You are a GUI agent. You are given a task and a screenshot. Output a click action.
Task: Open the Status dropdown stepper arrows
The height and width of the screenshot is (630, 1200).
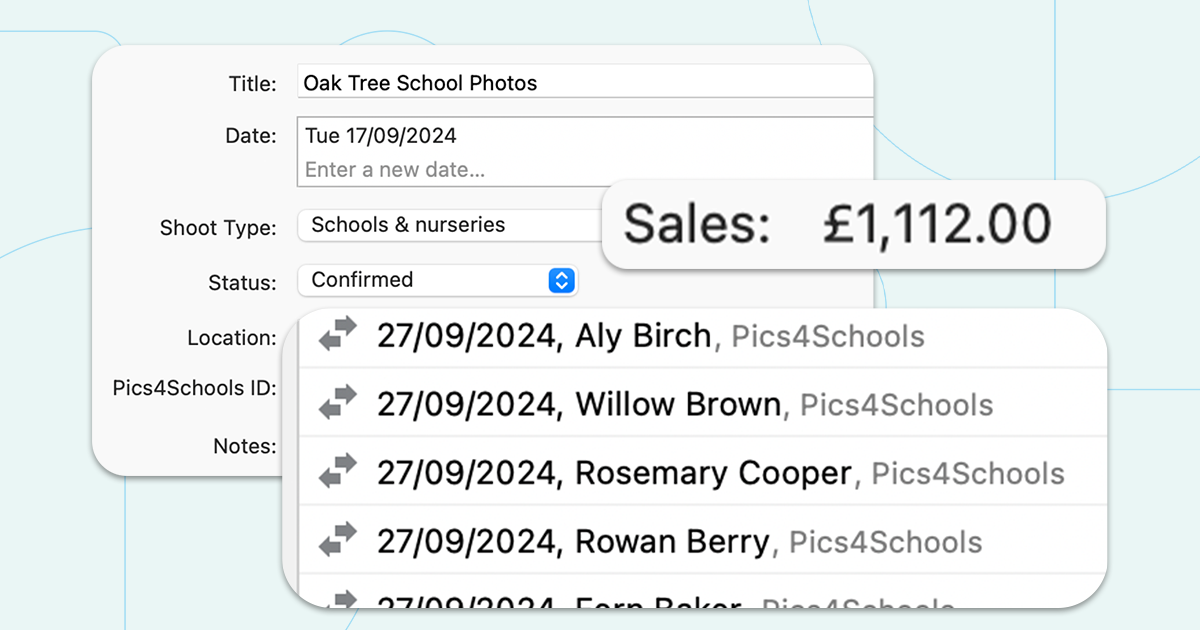pos(562,280)
